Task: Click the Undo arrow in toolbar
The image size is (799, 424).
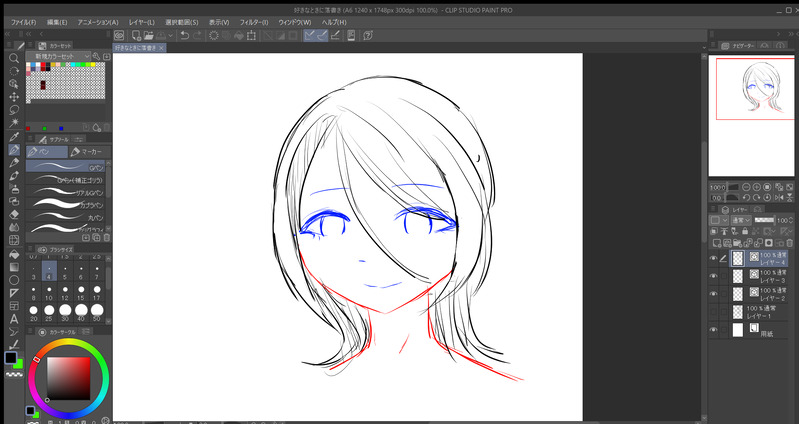Action: [x=184, y=35]
